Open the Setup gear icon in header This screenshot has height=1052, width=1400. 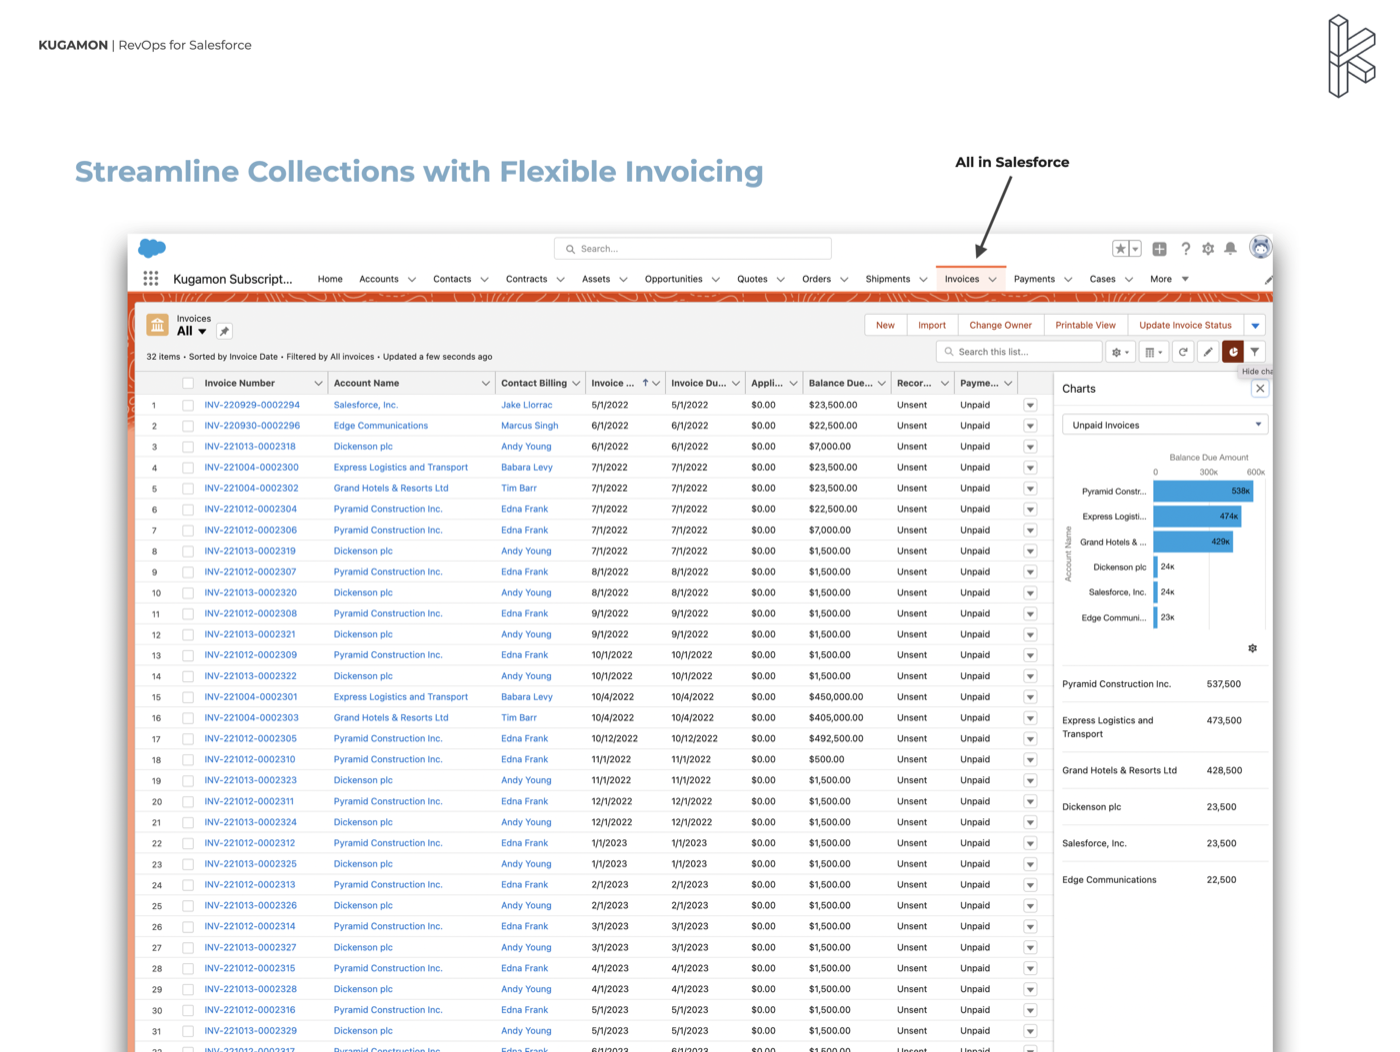click(1208, 248)
